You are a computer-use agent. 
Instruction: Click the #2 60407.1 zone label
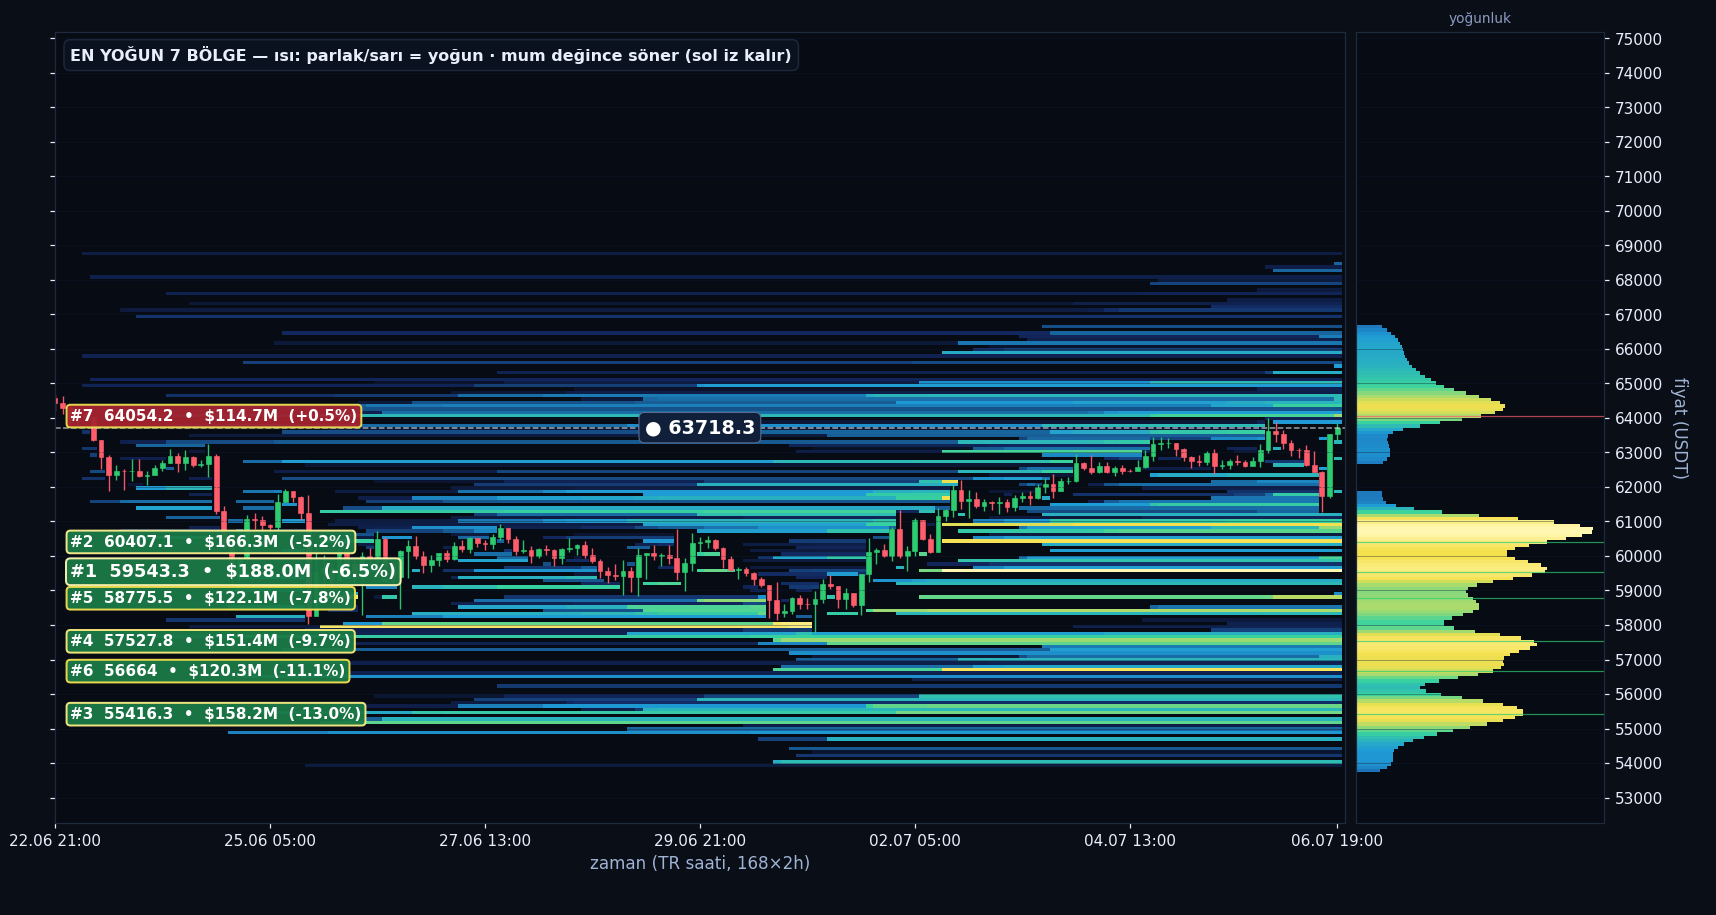(x=210, y=542)
